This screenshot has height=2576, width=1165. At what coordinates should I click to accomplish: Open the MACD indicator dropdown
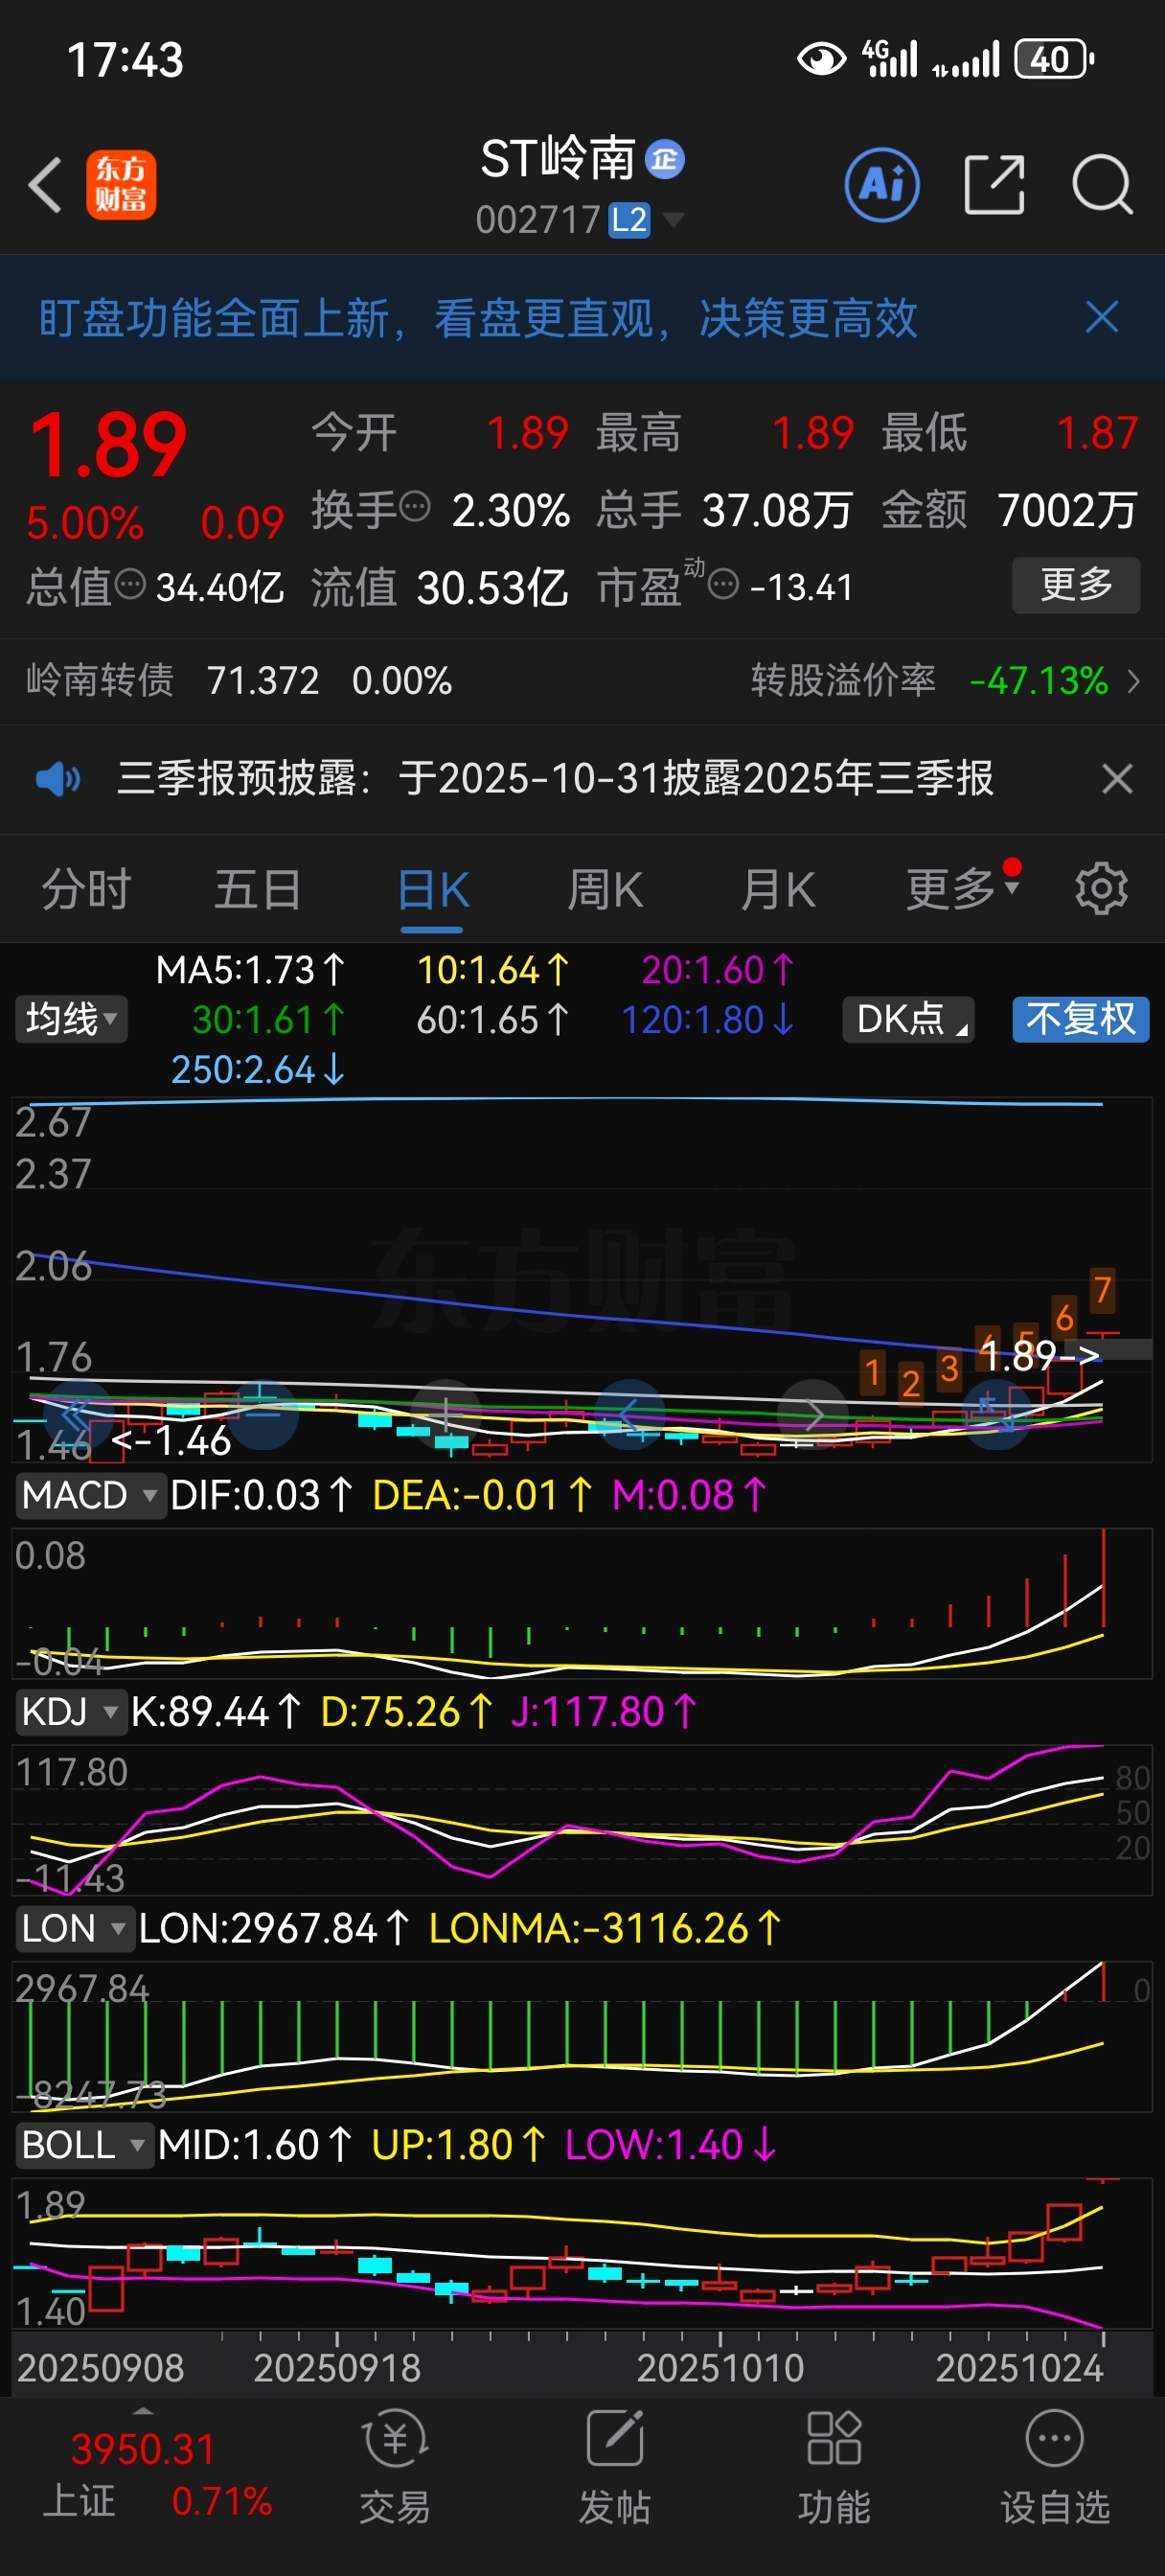pos(89,1495)
